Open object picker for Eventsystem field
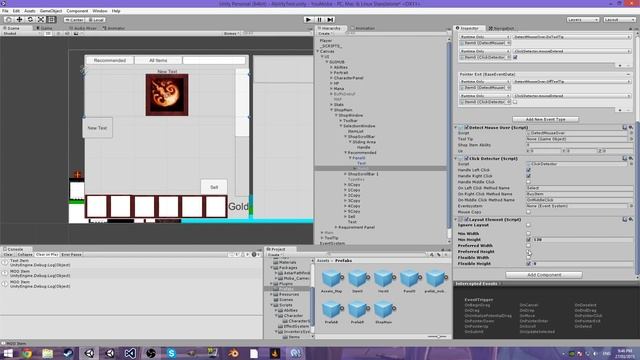The height and width of the screenshot is (360, 640). [631, 206]
